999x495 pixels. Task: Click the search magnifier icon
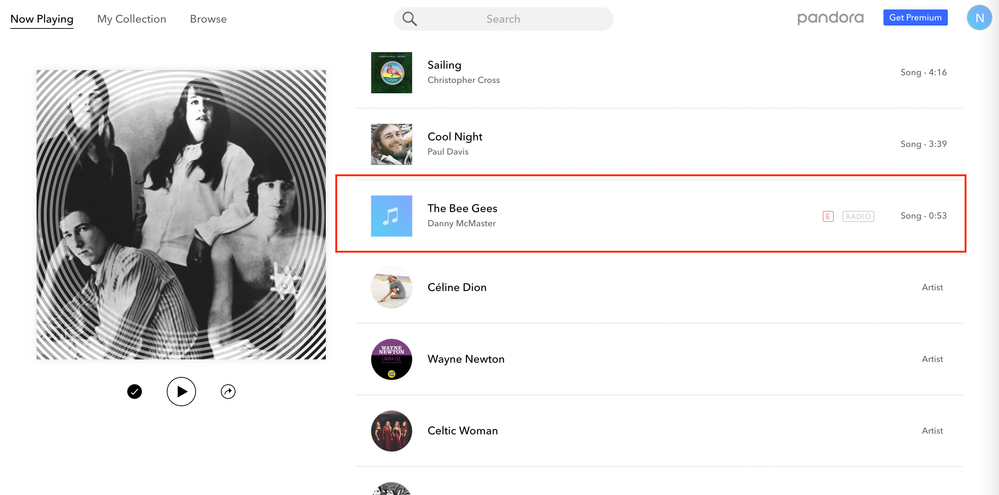click(410, 19)
